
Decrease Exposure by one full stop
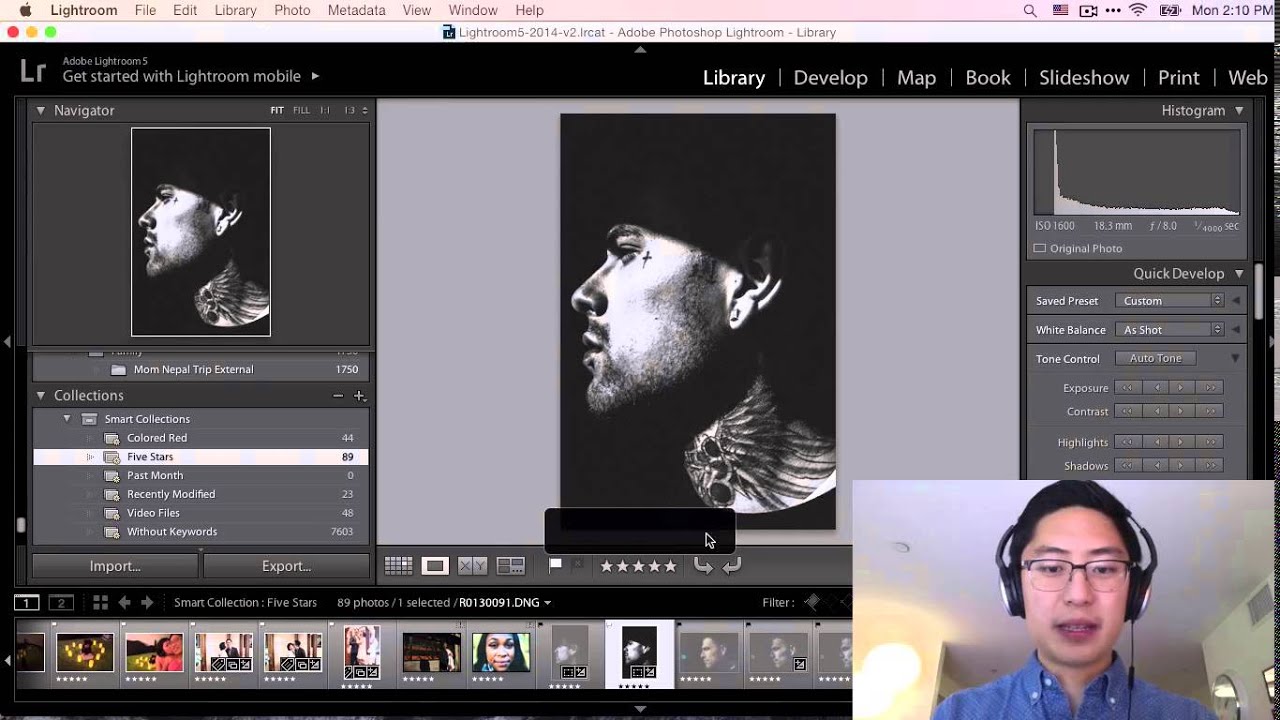click(x=1128, y=388)
